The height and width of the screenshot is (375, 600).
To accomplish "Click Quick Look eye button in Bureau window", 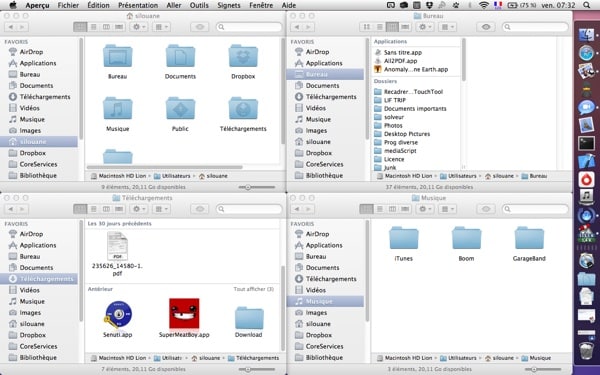I will (x=486, y=27).
